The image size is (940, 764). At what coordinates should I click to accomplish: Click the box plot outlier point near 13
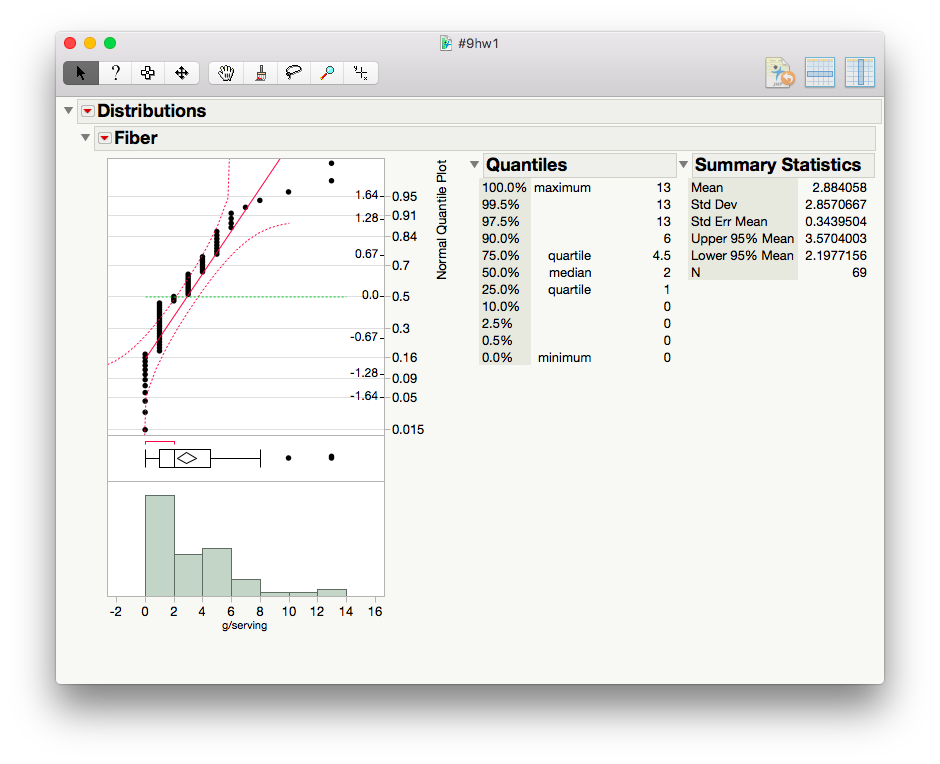[x=332, y=458]
